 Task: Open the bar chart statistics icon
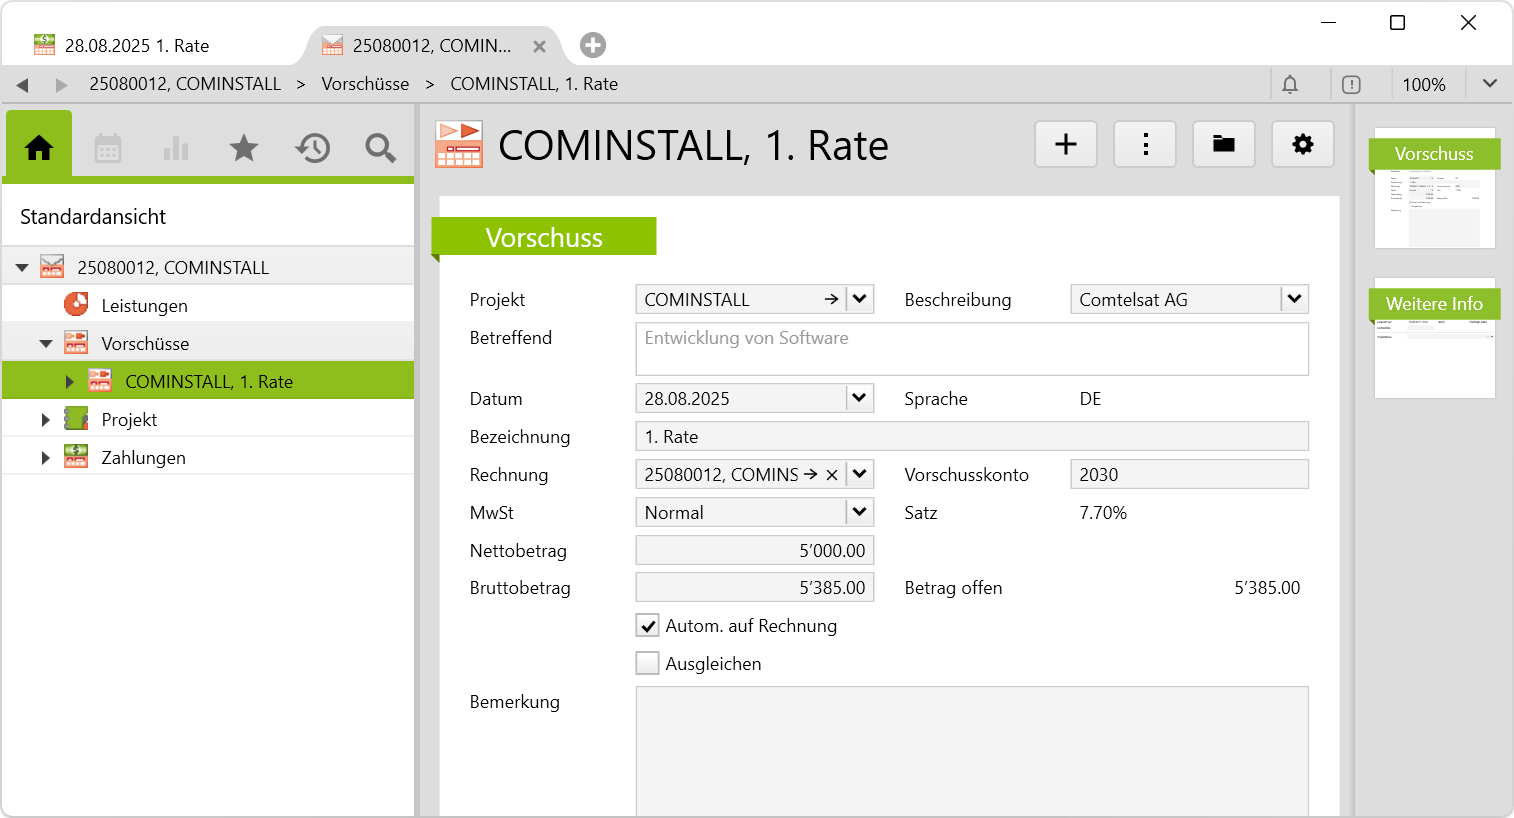tap(176, 149)
